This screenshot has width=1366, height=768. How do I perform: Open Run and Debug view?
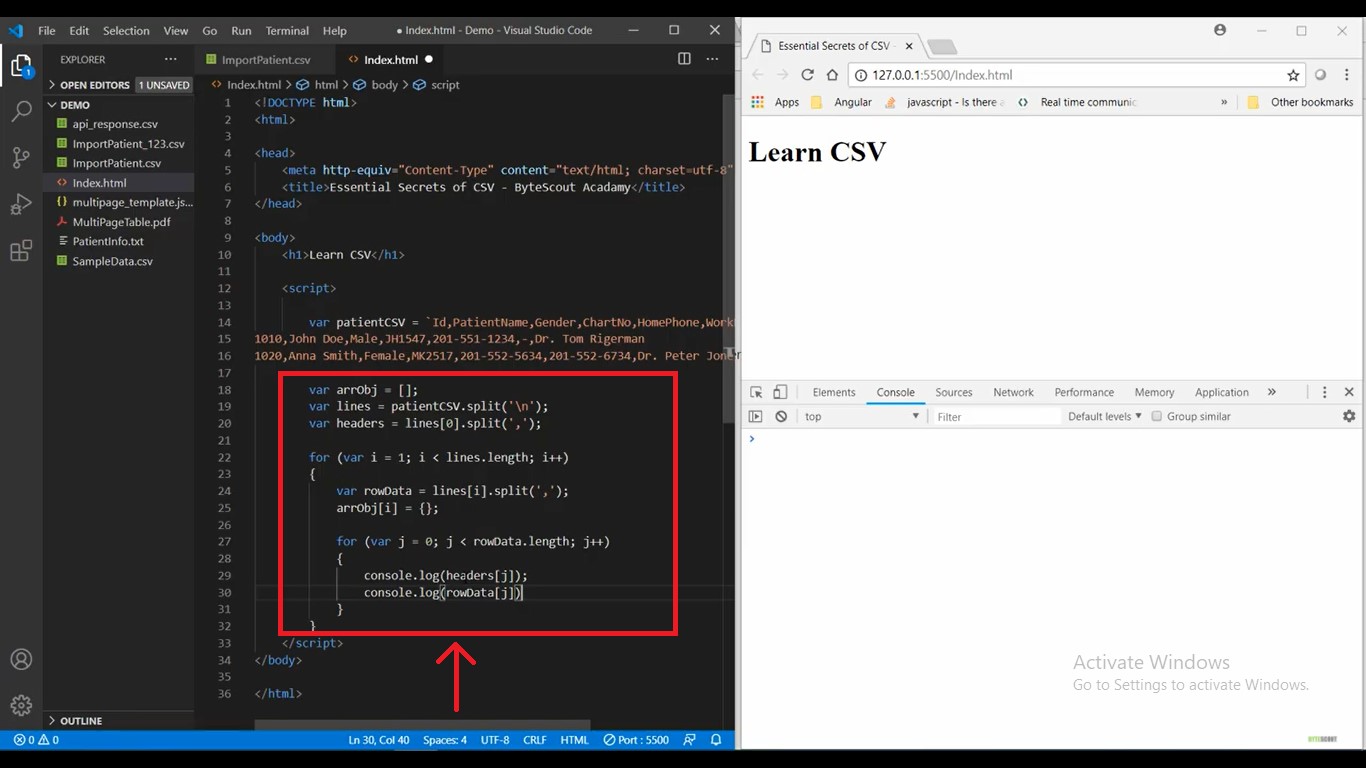(21, 204)
